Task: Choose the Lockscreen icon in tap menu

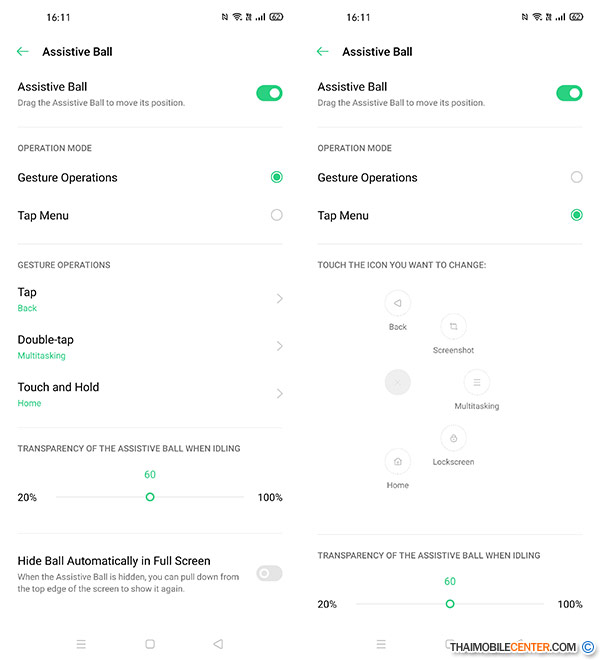Action: [453, 438]
